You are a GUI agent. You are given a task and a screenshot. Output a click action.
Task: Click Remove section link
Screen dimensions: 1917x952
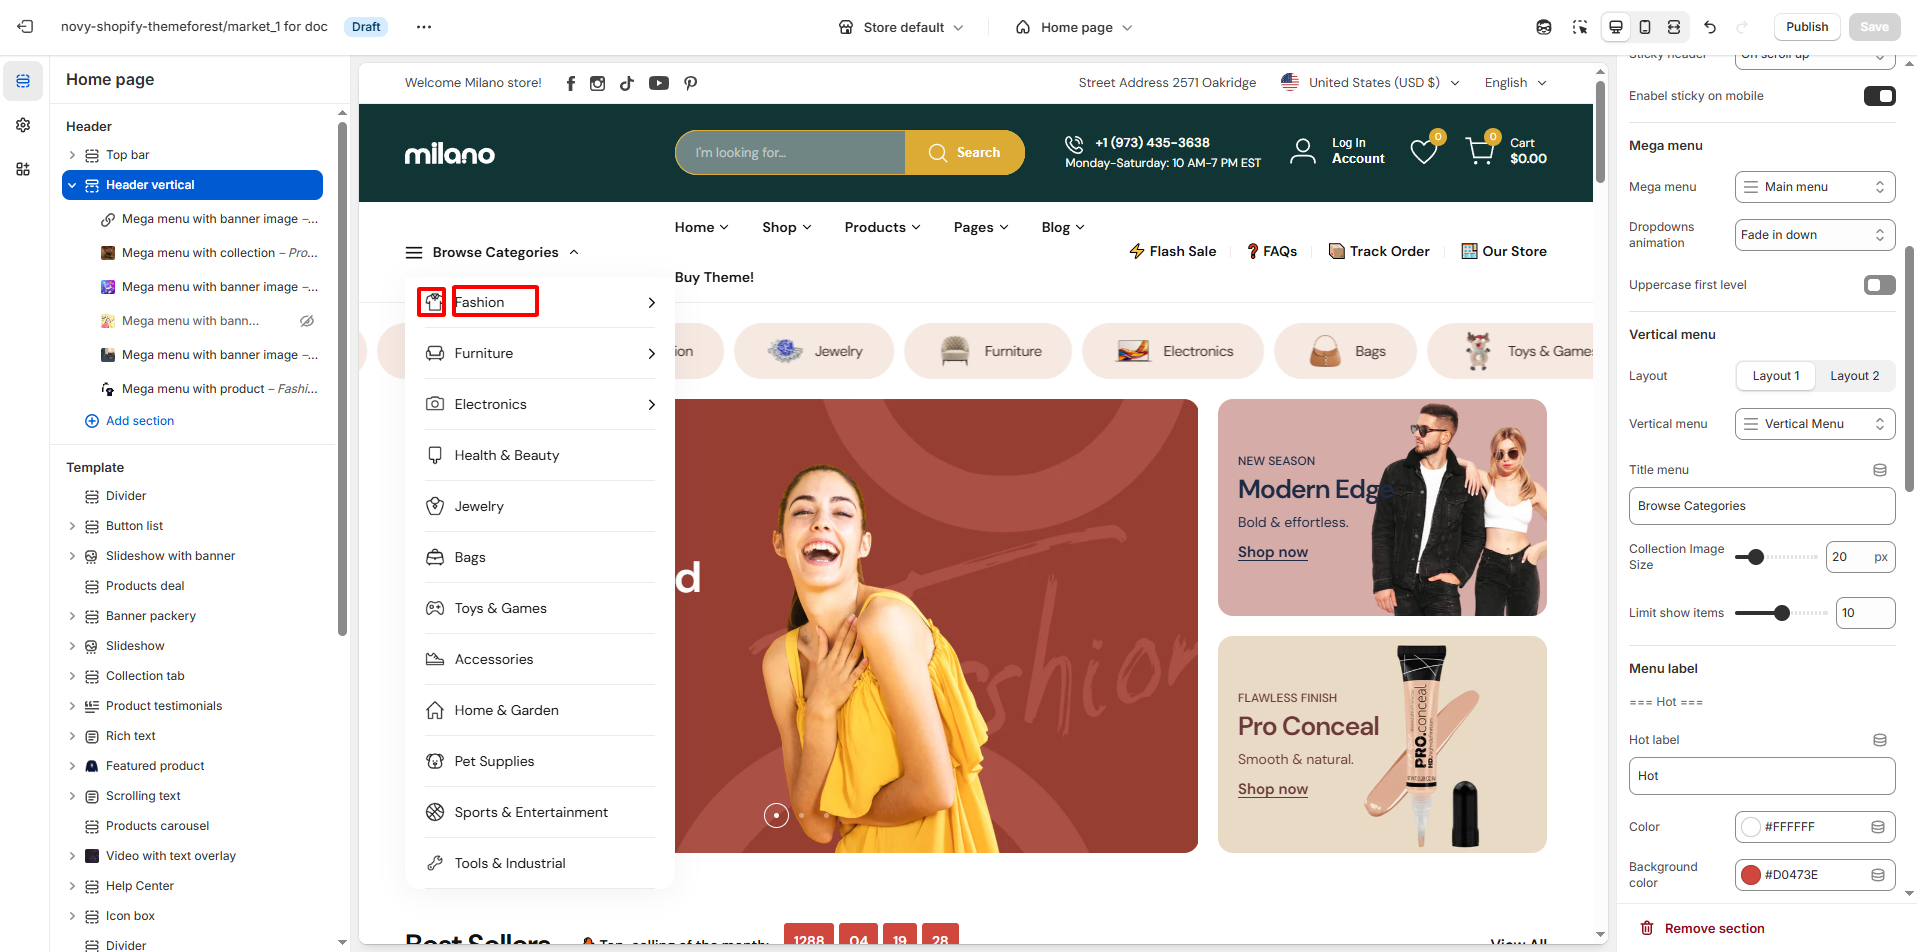[x=1713, y=928]
